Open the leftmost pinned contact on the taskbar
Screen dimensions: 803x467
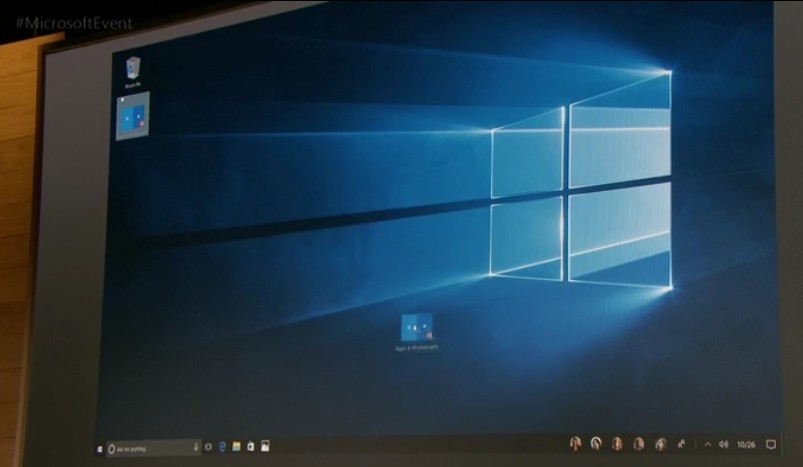pos(575,443)
